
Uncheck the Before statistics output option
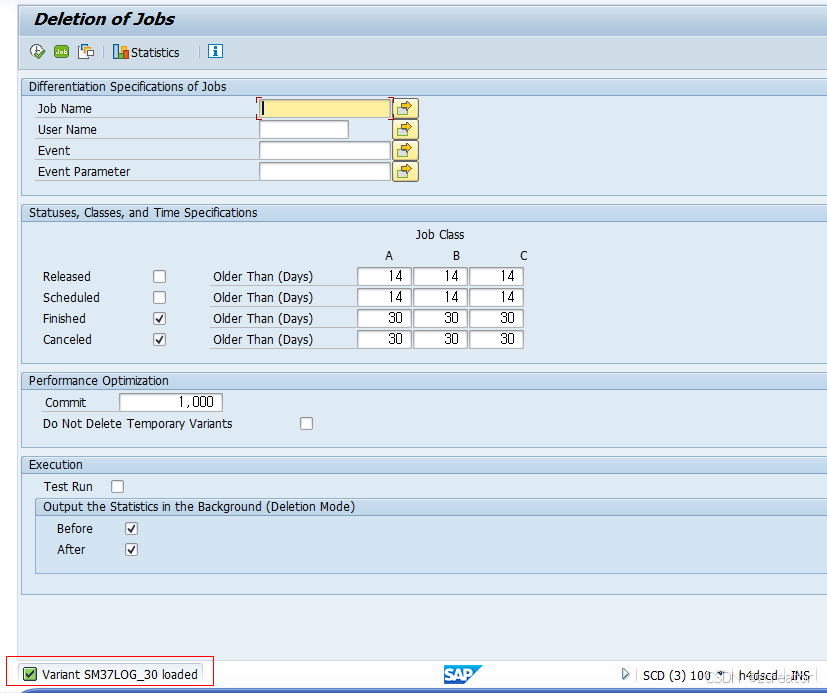131,528
